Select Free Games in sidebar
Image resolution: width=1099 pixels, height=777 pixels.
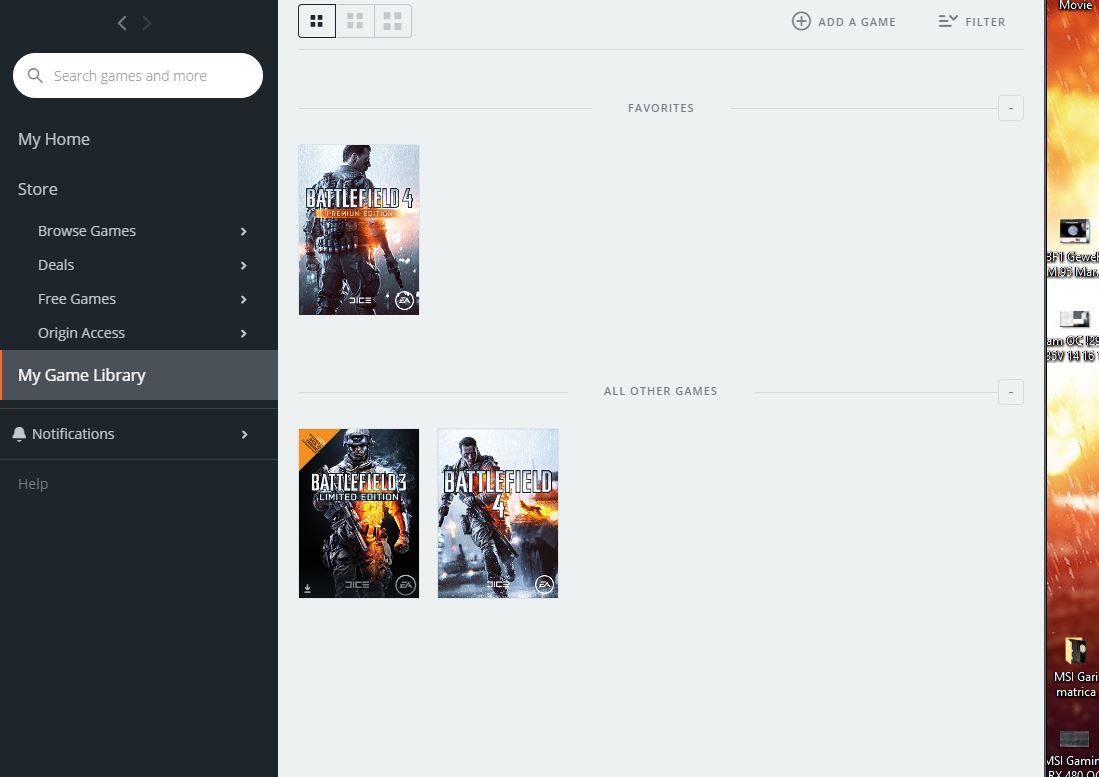pos(77,298)
